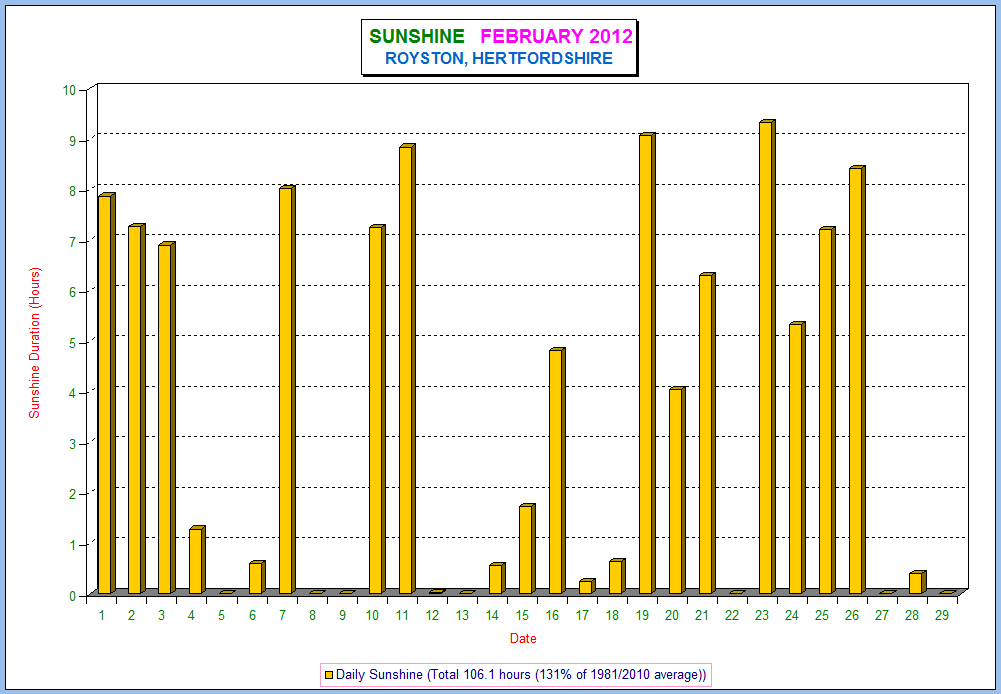Click the y-axis label 6
Screen dimensions: 1001x694
pyautogui.click(x=73, y=292)
